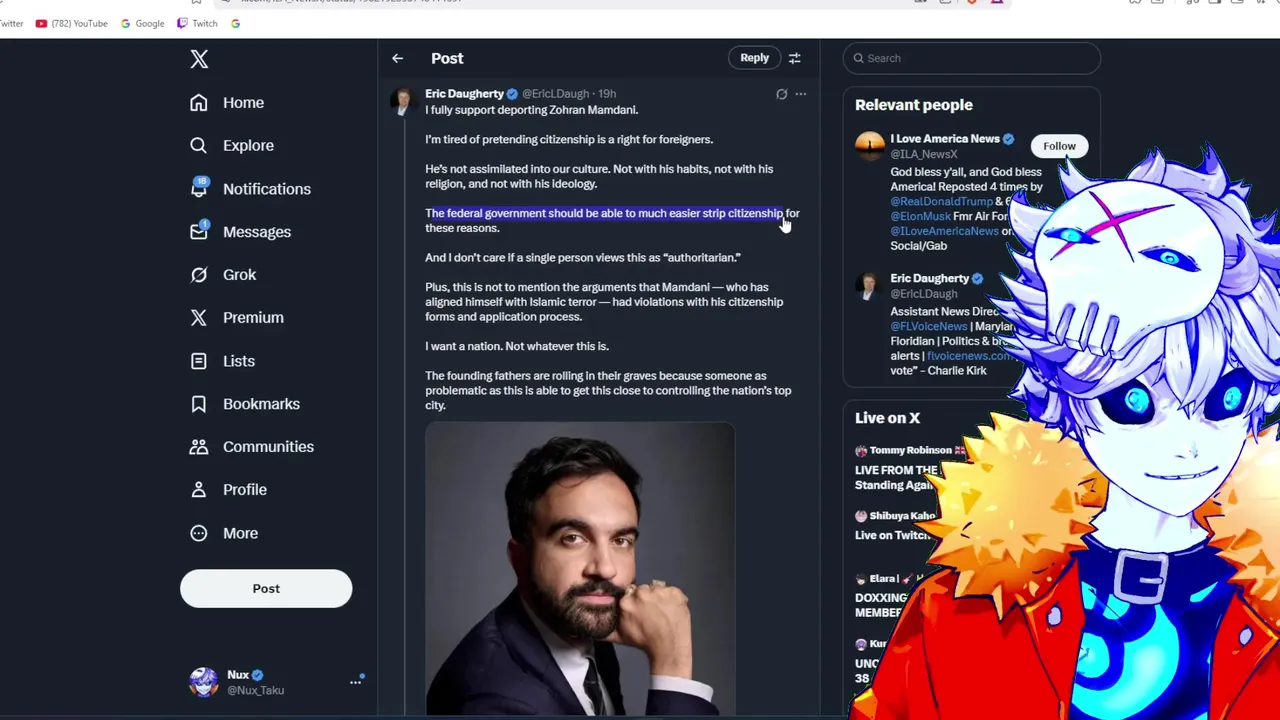This screenshot has height=720, width=1280.
Task: Click the @RealDonaldTrump mention link
Action: coord(942,202)
